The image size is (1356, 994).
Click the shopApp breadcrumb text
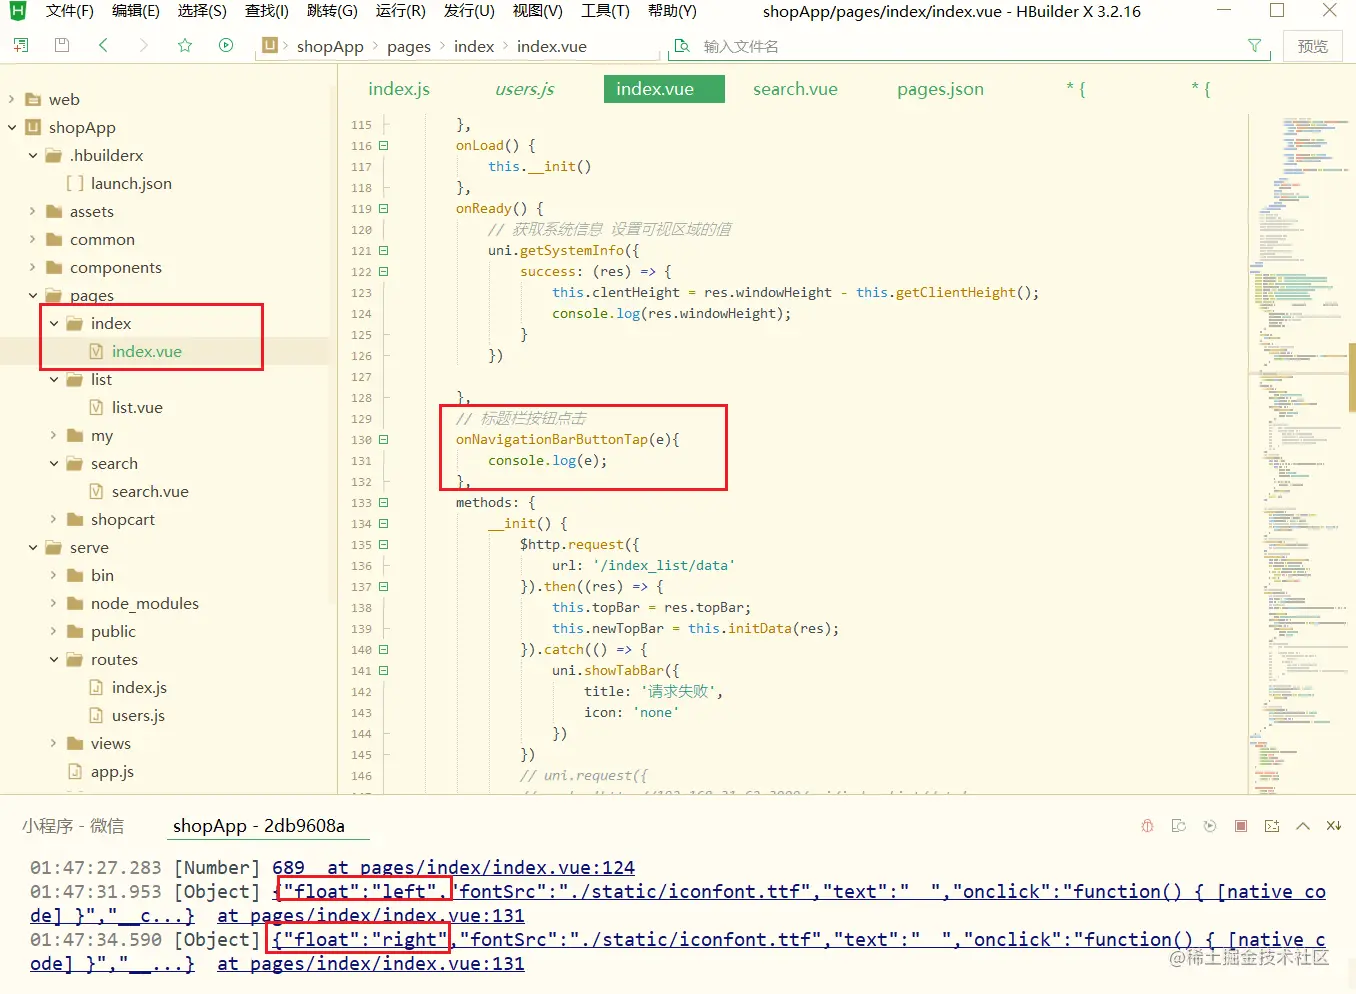330,46
